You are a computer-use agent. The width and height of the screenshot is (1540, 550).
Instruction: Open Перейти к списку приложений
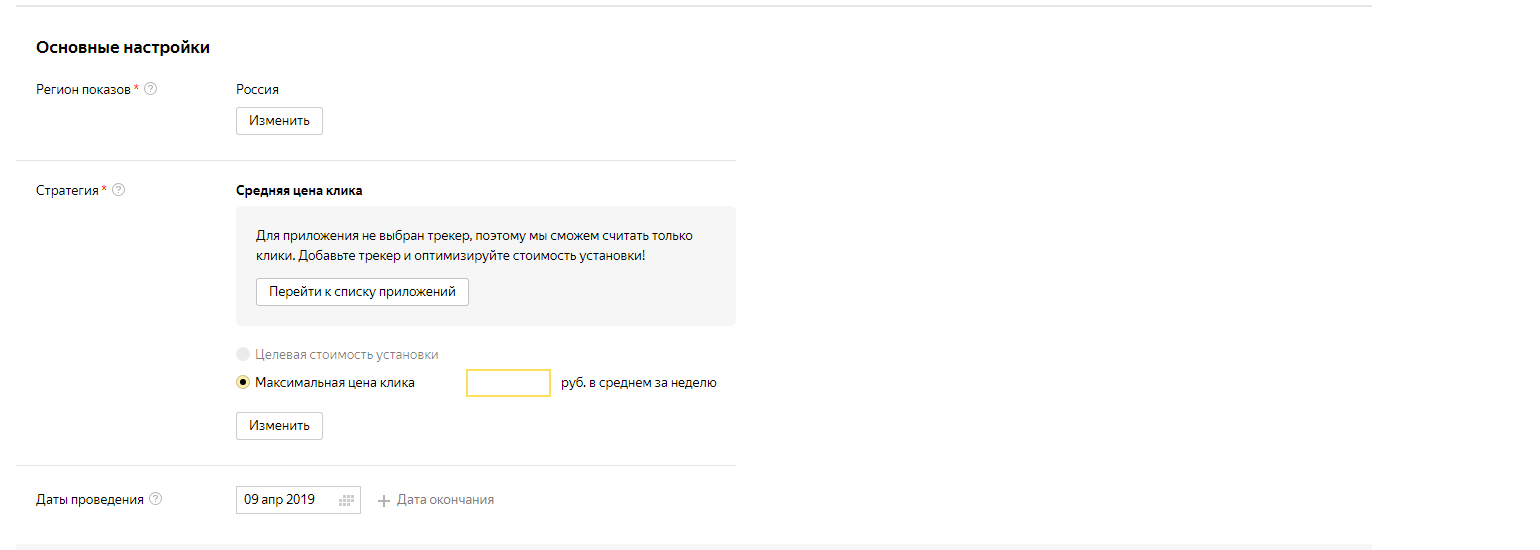[x=362, y=292]
